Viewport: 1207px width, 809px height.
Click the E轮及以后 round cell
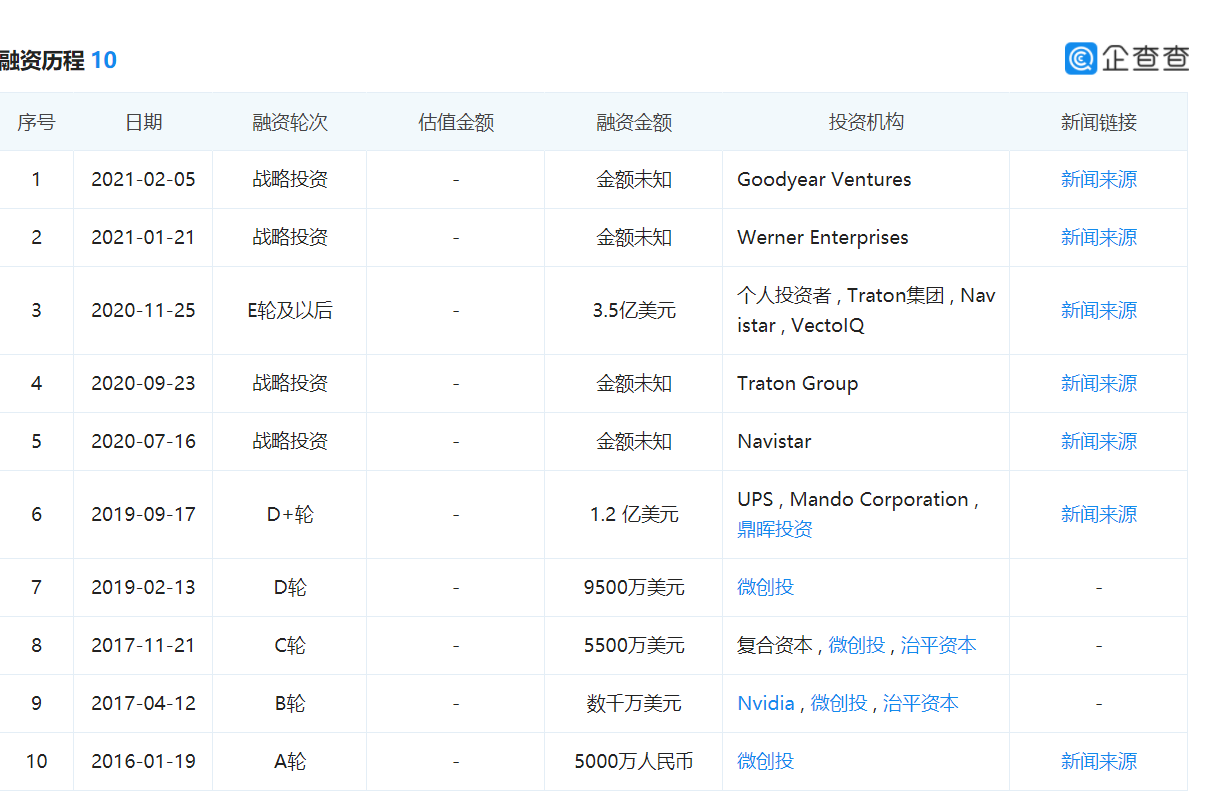290,311
